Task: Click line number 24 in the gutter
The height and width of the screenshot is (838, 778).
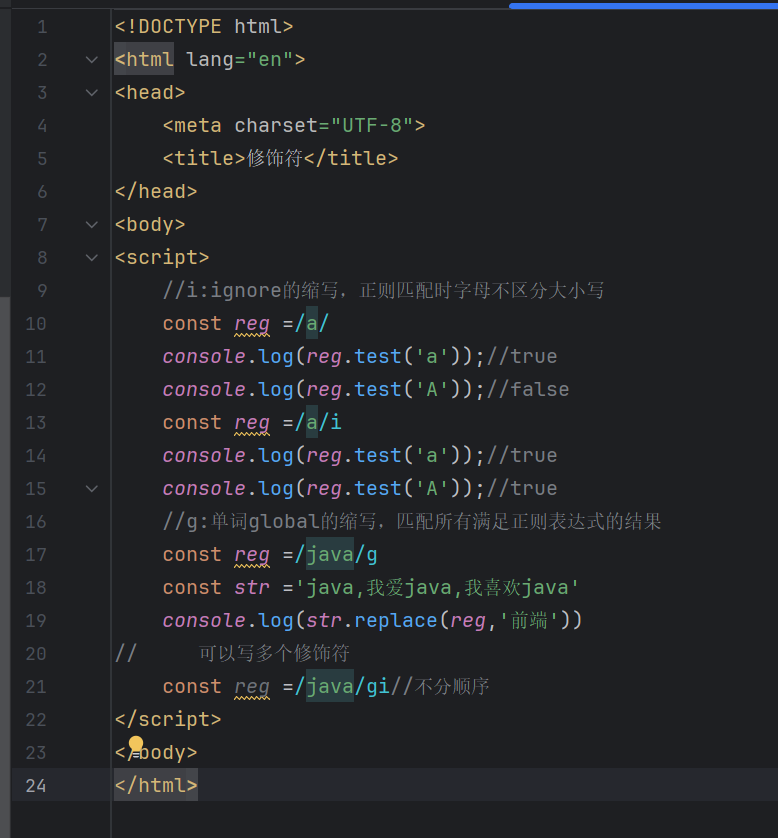Action: click(36, 786)
